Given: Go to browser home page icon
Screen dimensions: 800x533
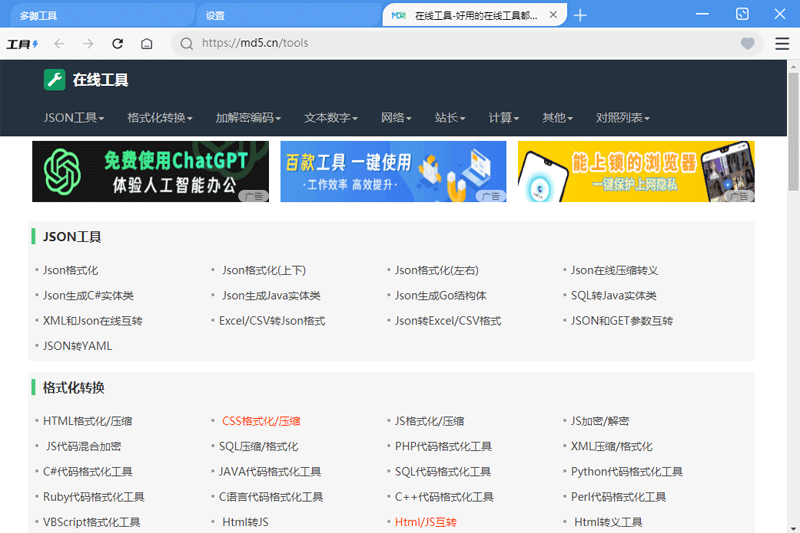Looking at the screenshot, I should tap(146, 44).
